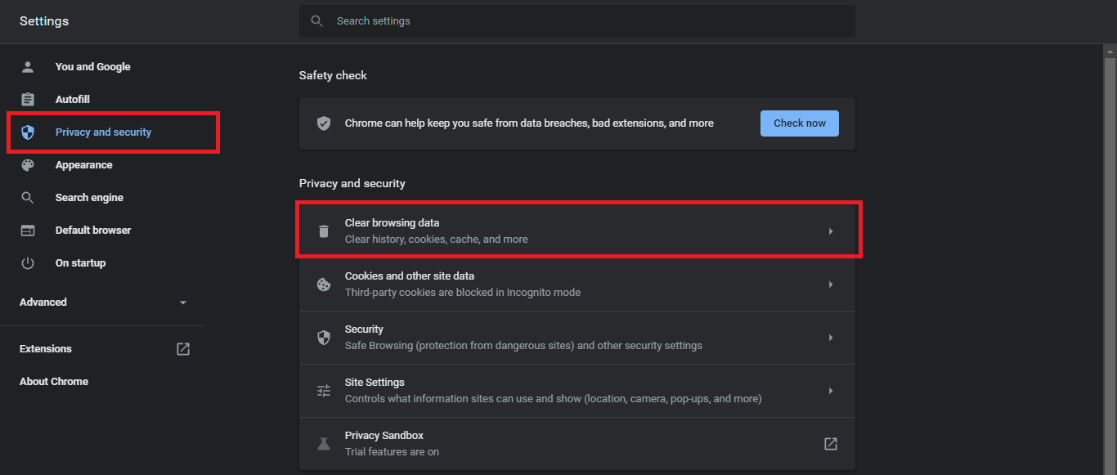Click the Appearance palette icon
Image resolution: width=1117 pixels, height=475 pixels.
(x=28, y=165)
